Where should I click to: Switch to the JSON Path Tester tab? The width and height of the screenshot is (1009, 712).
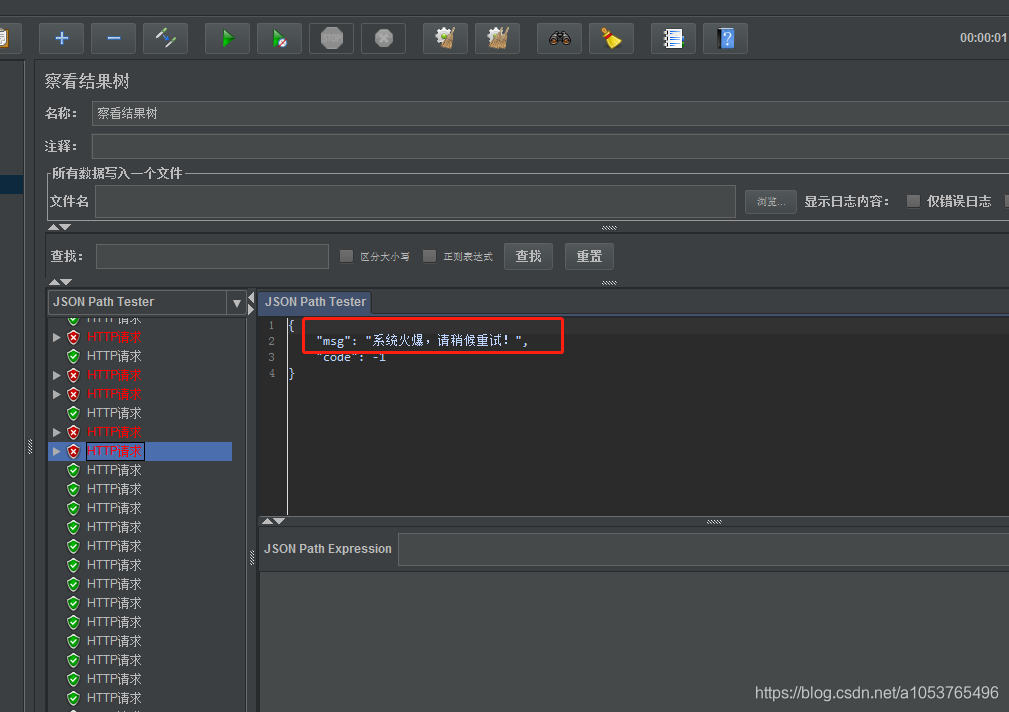(314, 301)
